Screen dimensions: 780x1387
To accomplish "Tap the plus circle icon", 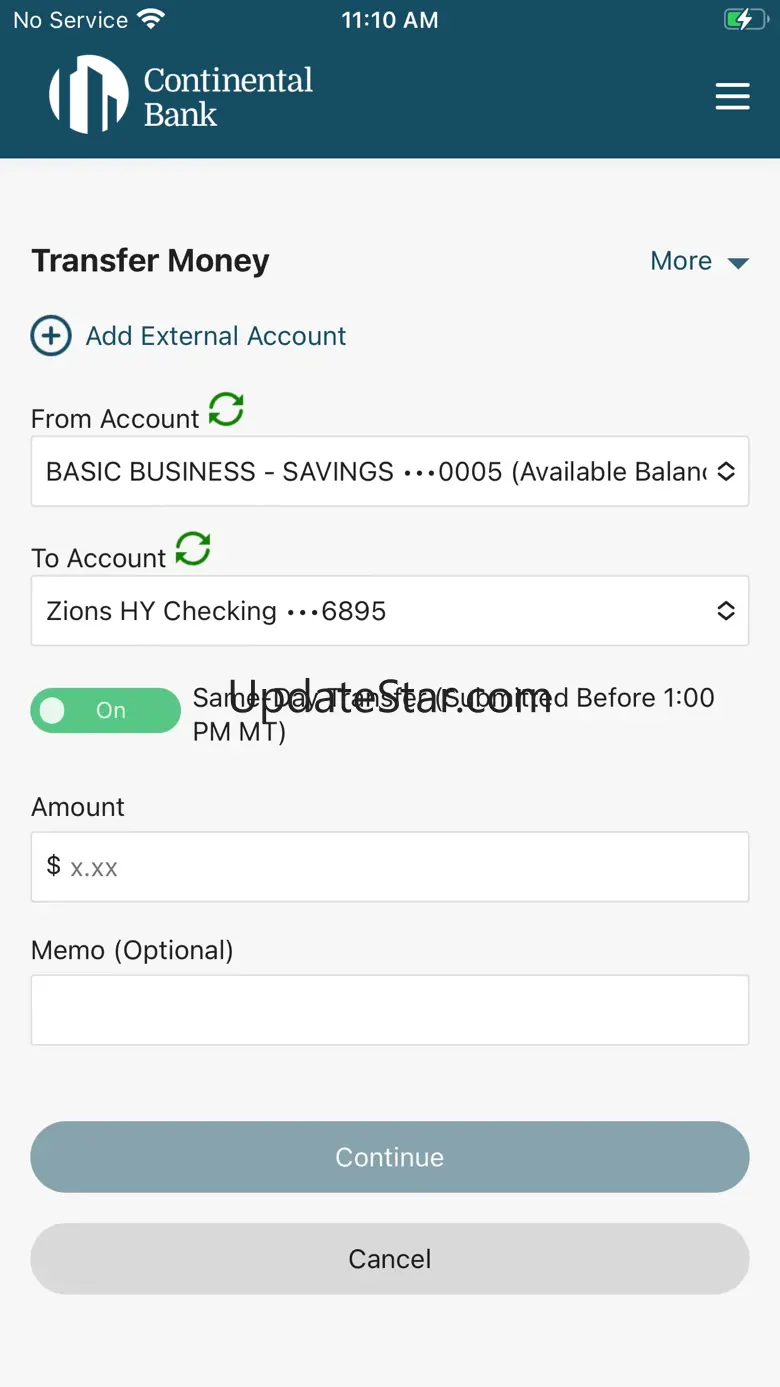I will [x=51, y=336].
